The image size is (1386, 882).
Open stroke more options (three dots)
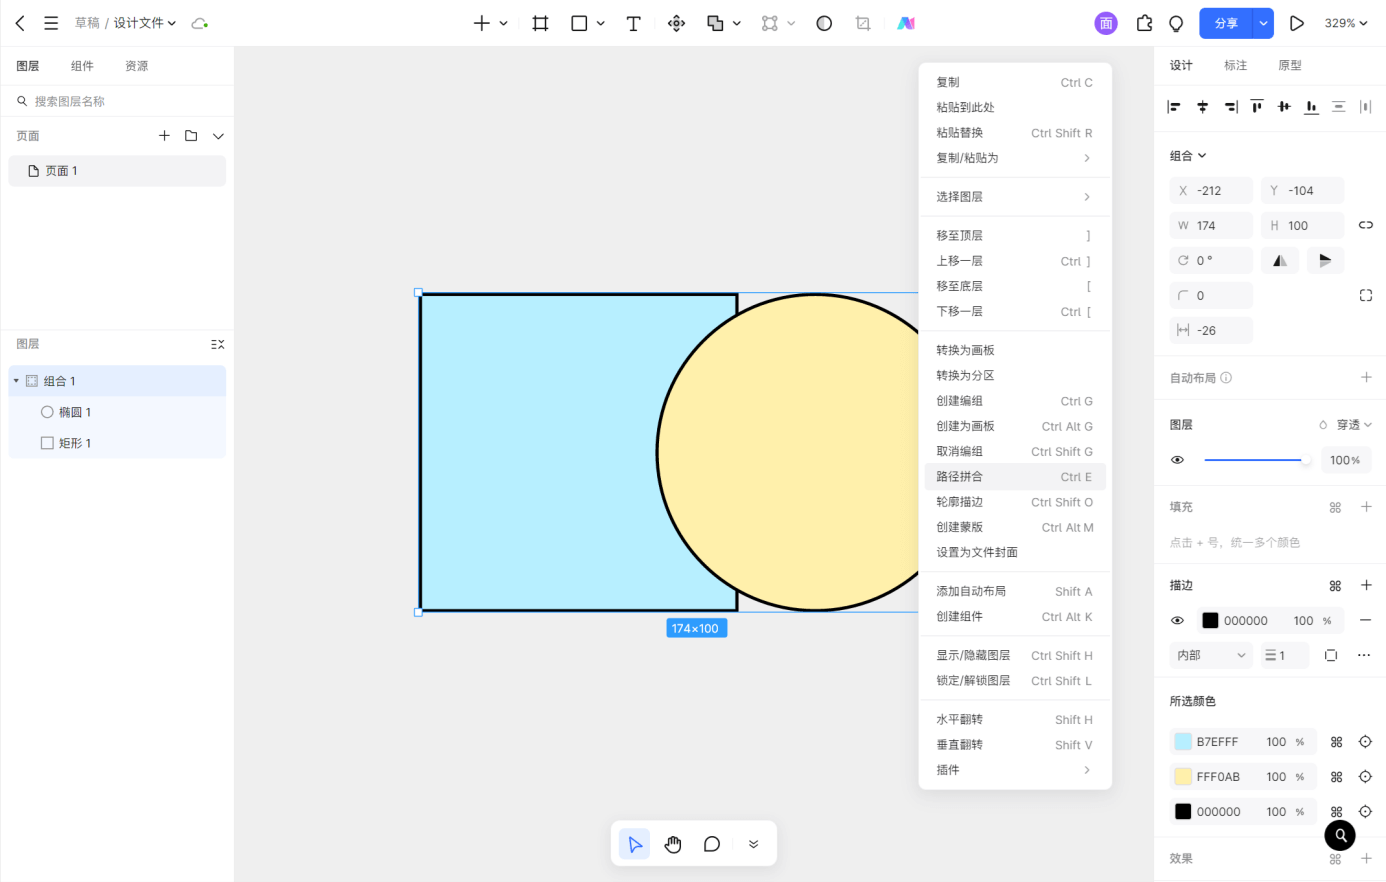point(1364,655)
